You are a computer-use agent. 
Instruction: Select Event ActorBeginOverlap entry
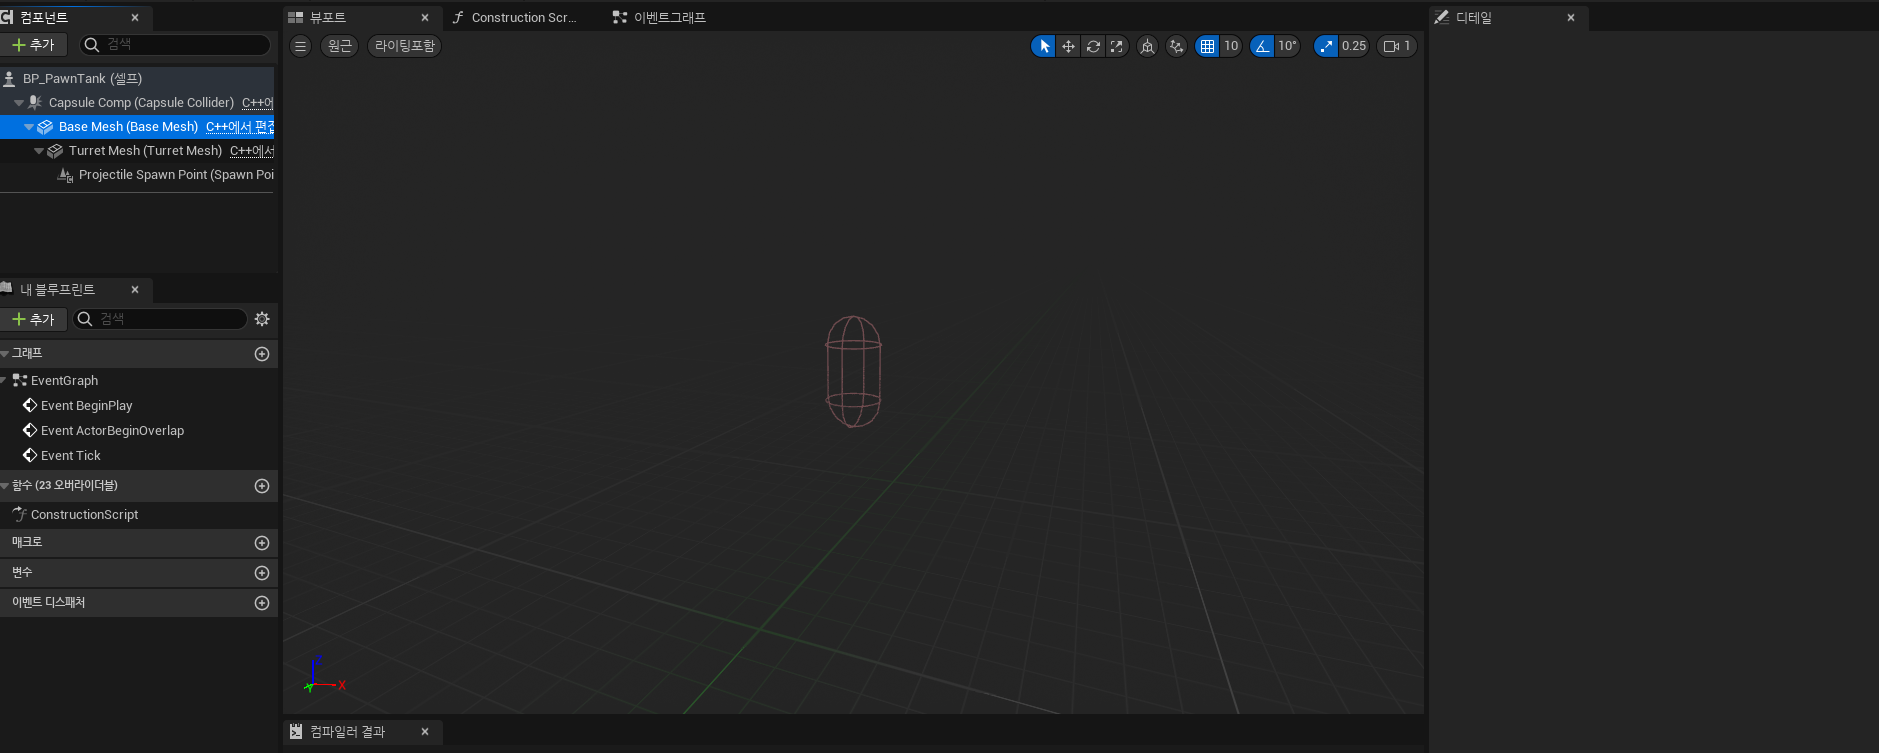point(112,431)
